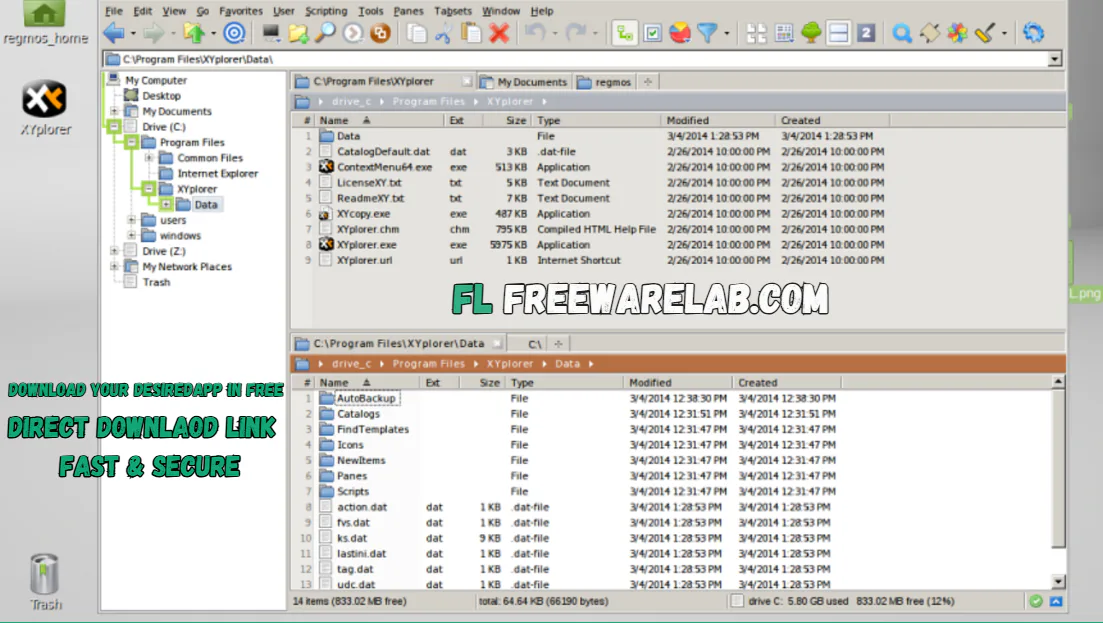This screenshot has height=623, width=1103.
Task: Open the Configuration gear icon
Action: coord(1031,32)
